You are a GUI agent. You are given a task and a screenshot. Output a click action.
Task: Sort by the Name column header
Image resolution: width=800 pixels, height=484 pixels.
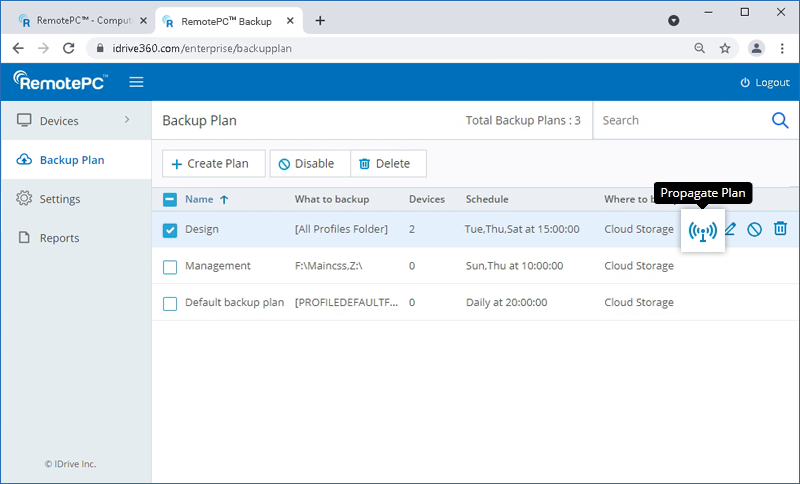point(199,199)
